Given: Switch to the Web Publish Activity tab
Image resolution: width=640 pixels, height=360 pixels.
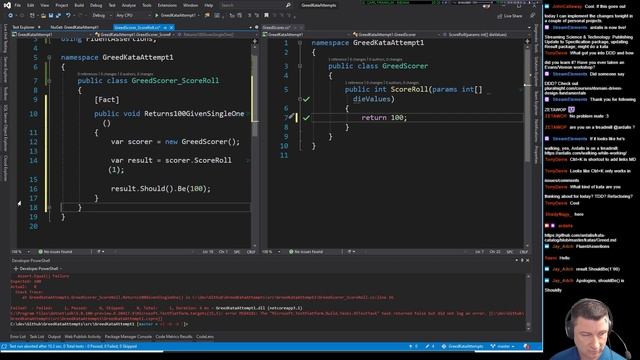Looking at the screenshot, I should pyautogui.click(x=82, y=337).
